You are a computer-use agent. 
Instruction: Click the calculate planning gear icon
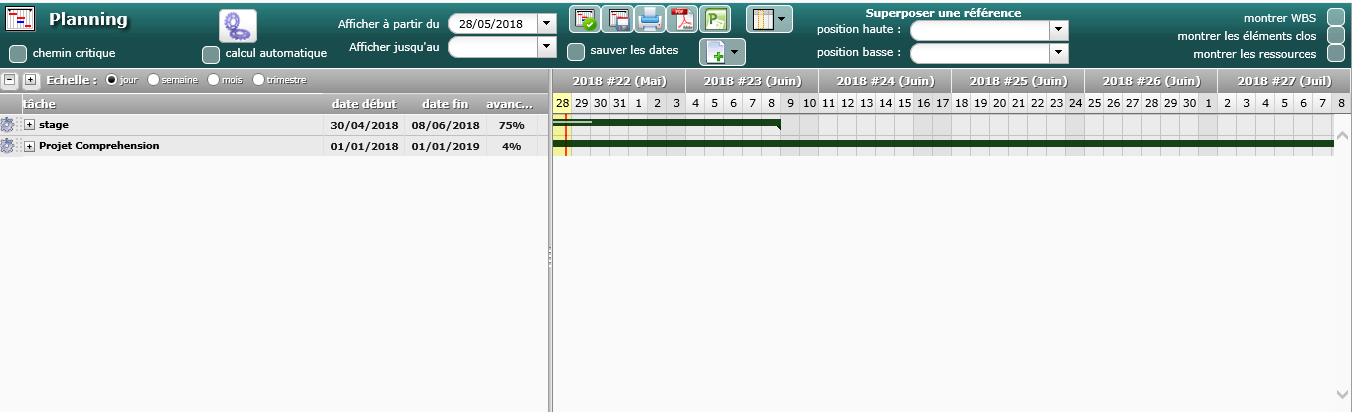238,25
